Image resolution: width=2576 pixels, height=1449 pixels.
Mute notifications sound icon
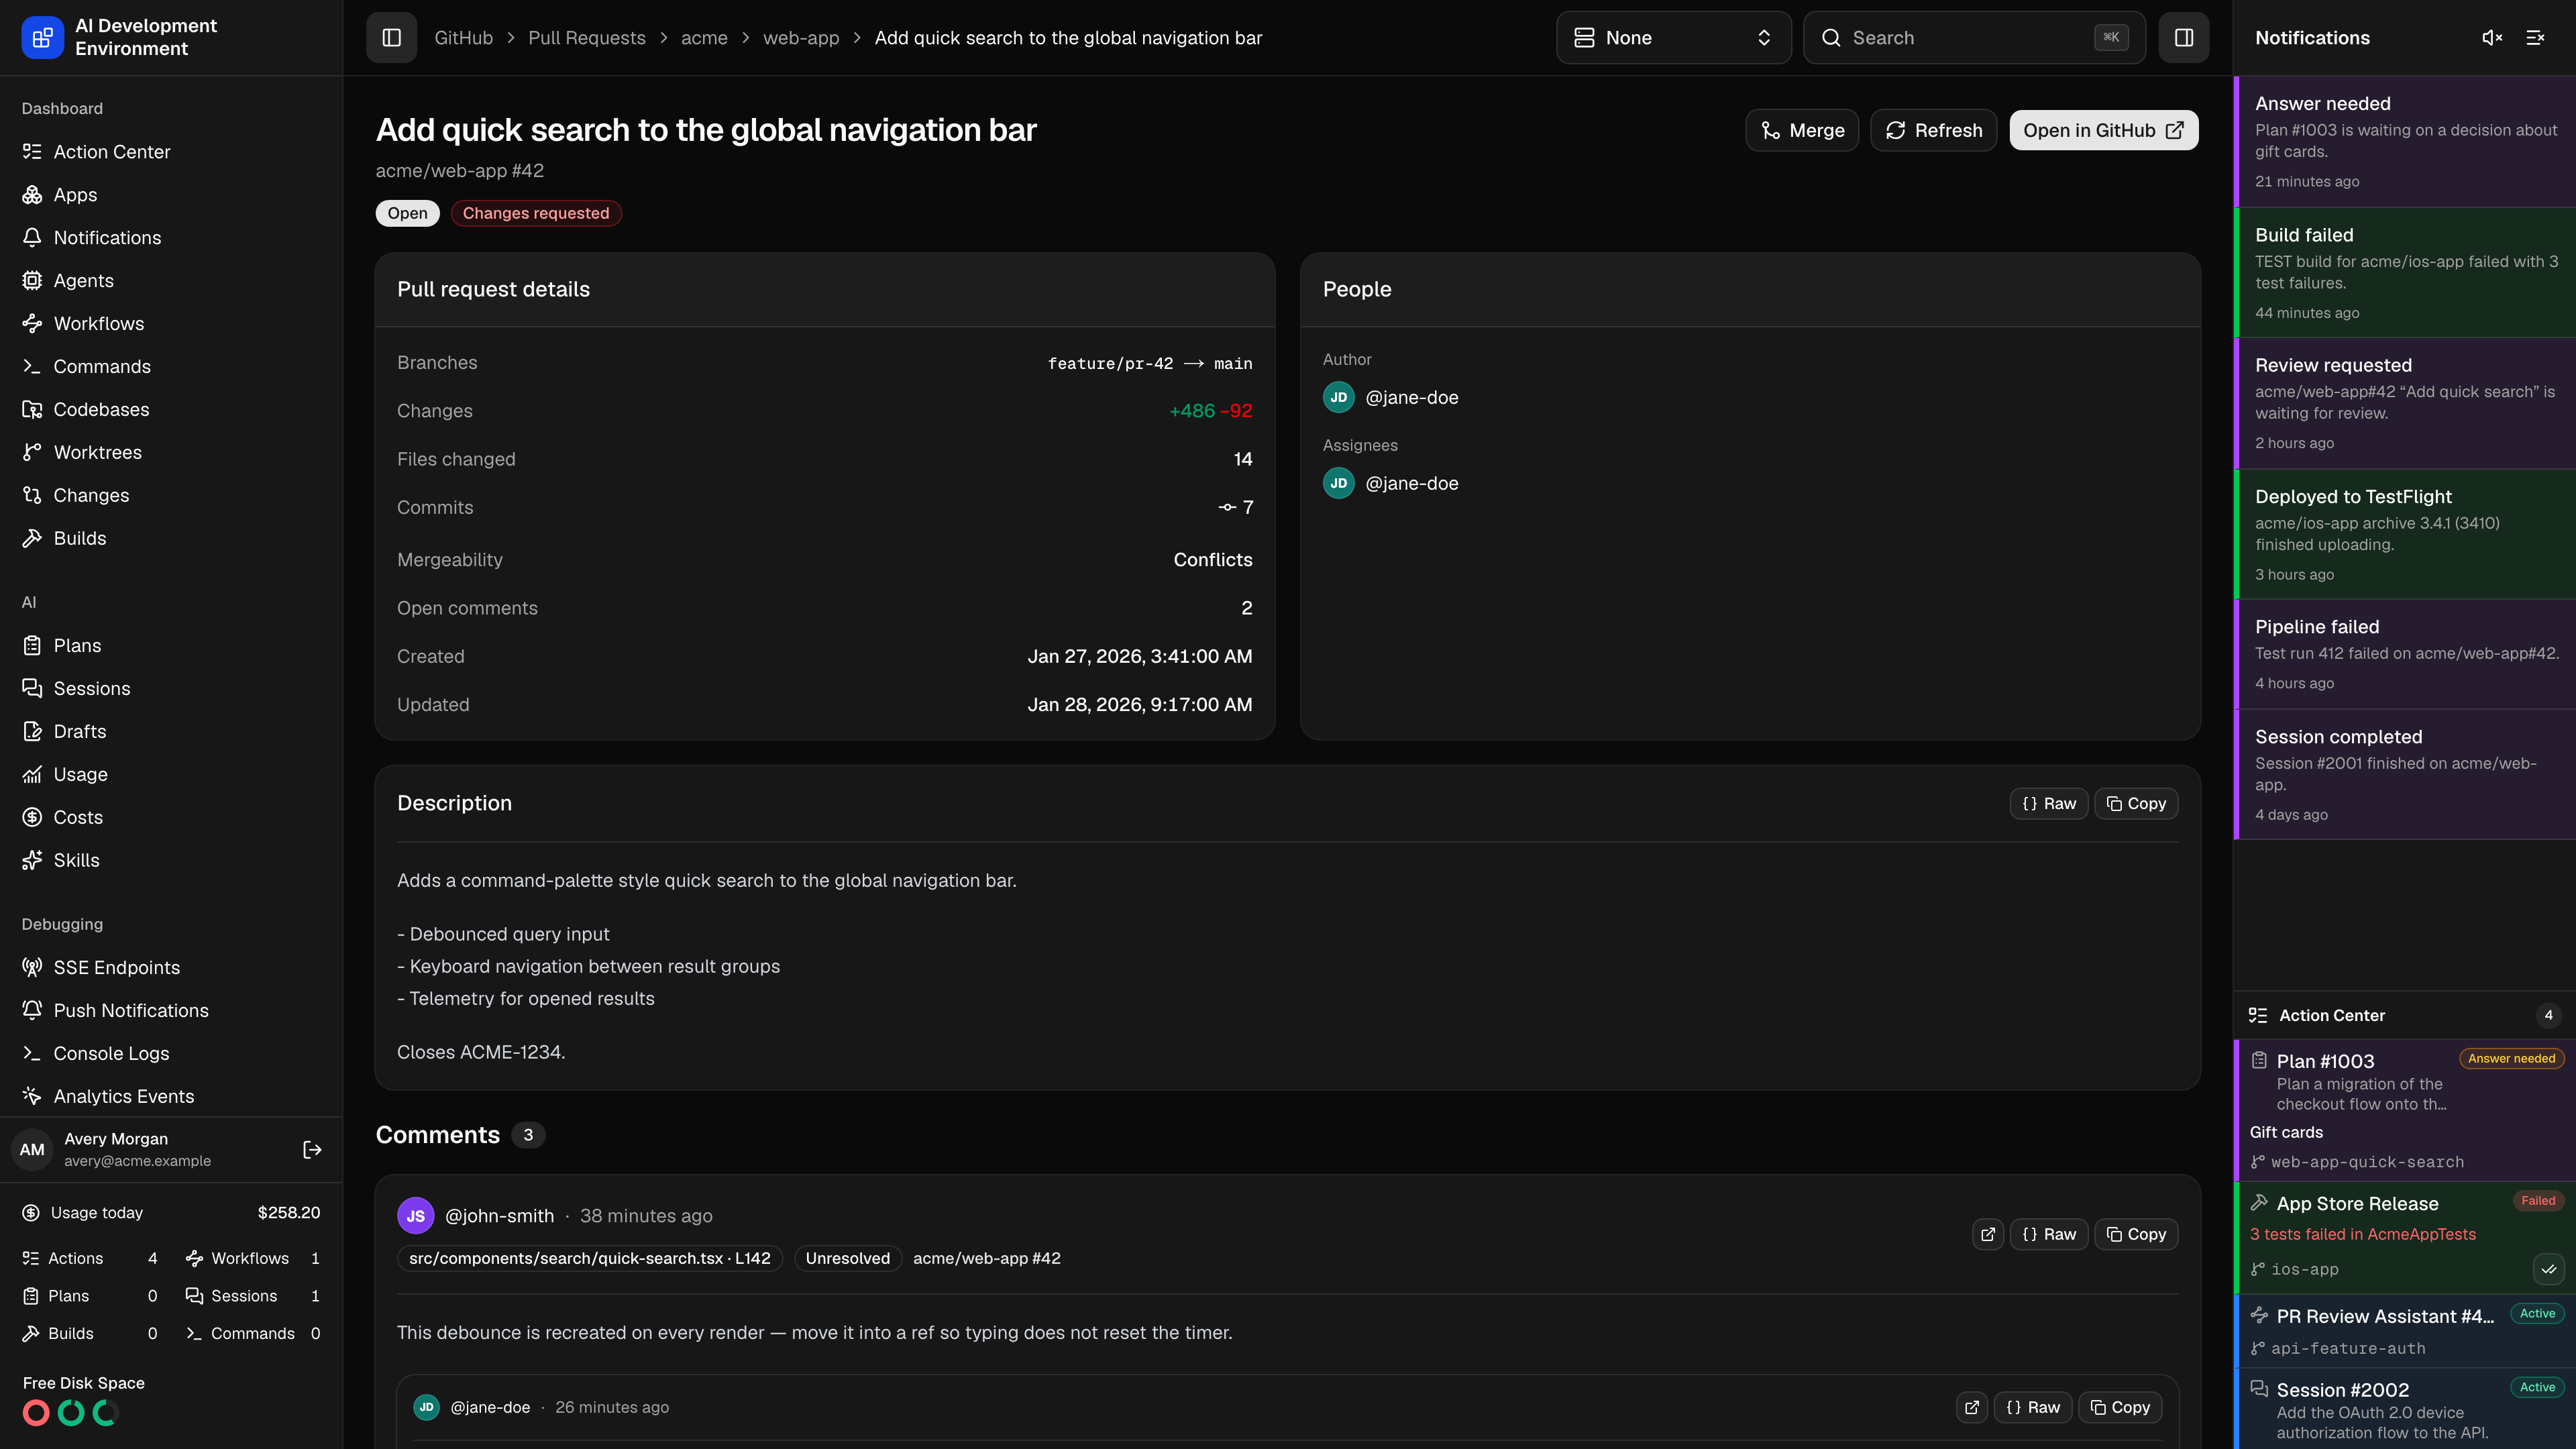[x=2492, y=38]
